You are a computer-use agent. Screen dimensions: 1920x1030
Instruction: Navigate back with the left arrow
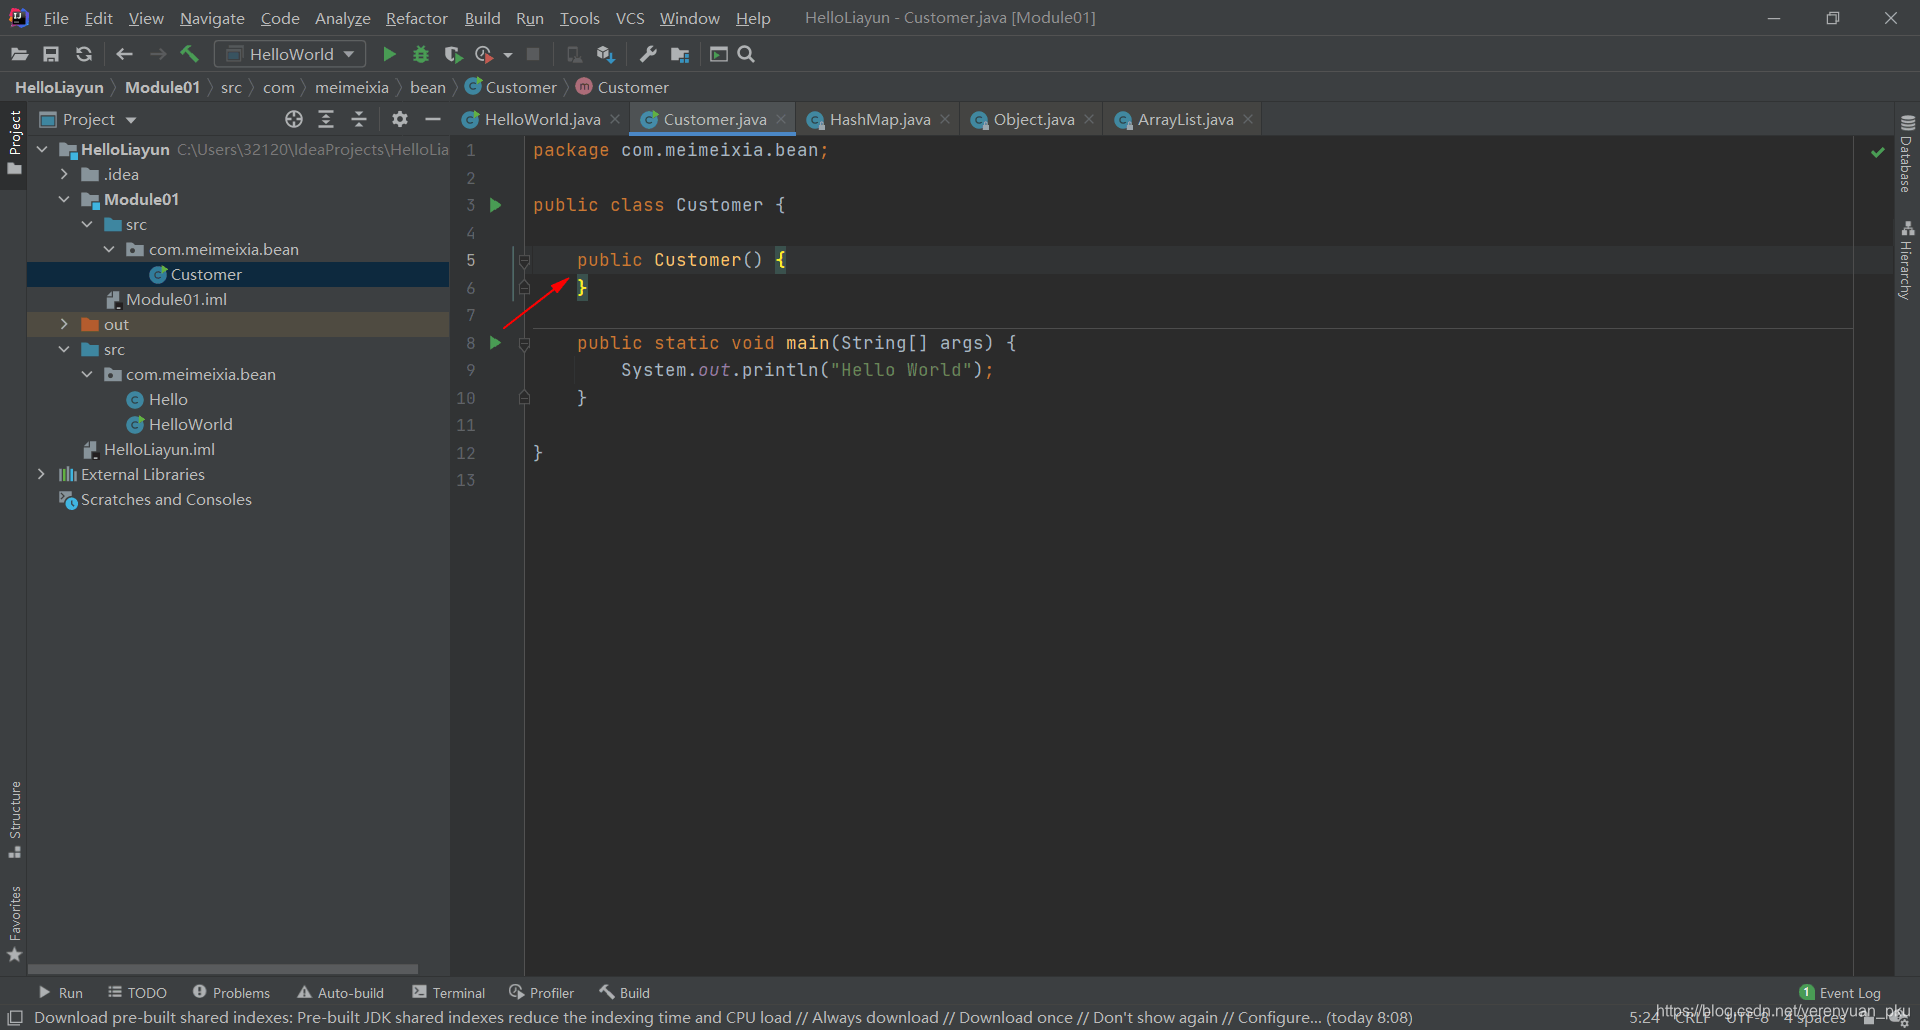[124, 54]
